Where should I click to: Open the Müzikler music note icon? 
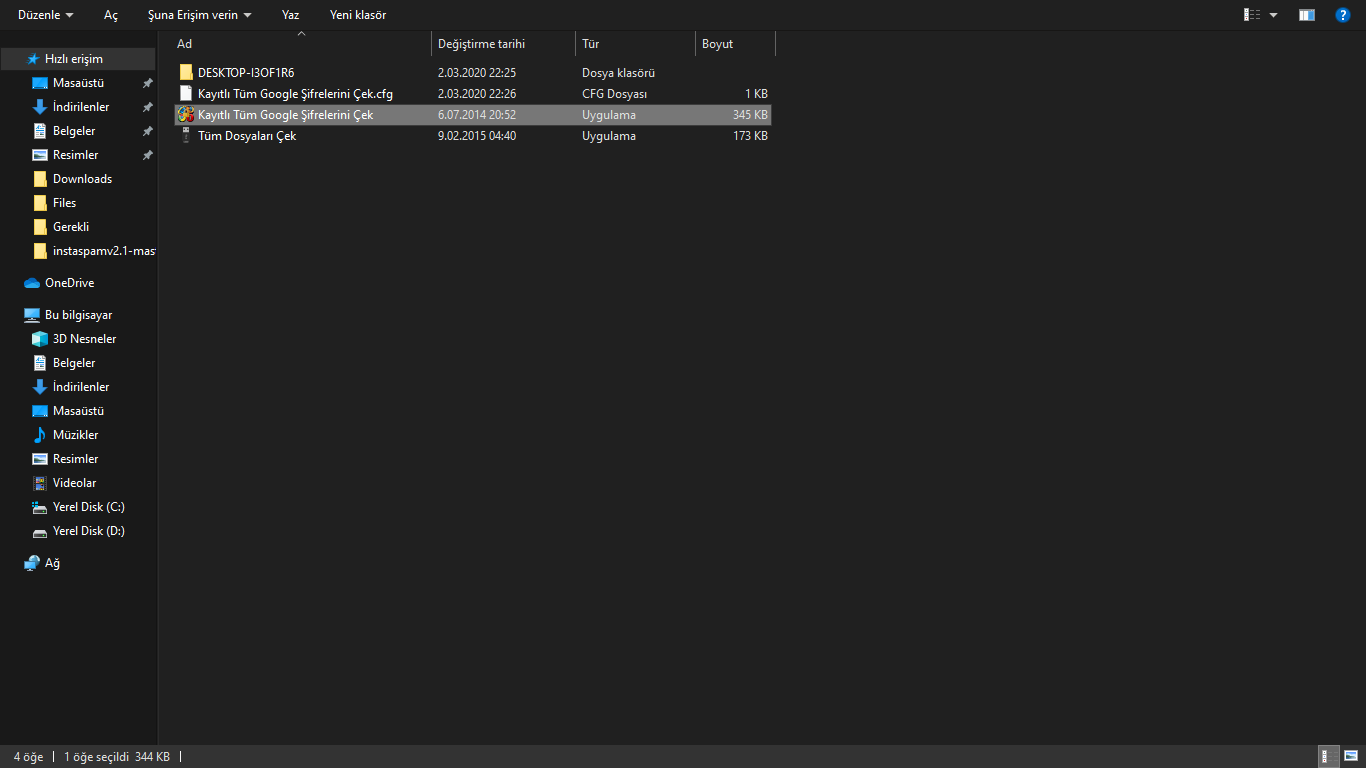pyautogui.click(x=40, y=435)
